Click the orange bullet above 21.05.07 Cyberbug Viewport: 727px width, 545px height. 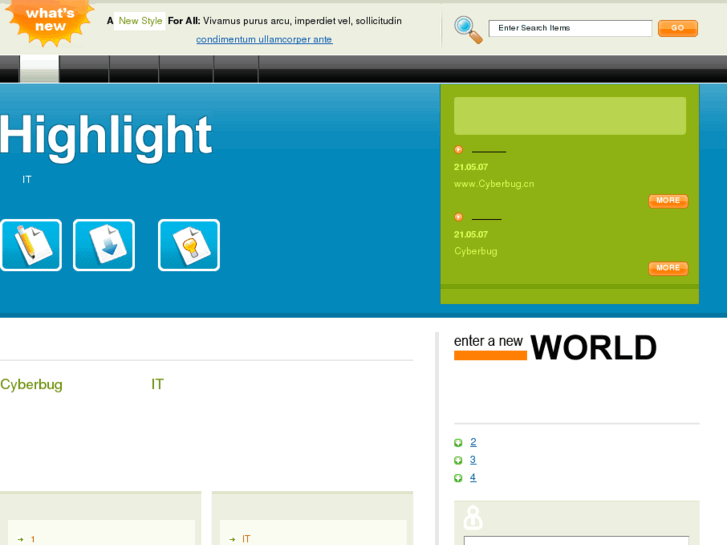[x=458, y=217]
